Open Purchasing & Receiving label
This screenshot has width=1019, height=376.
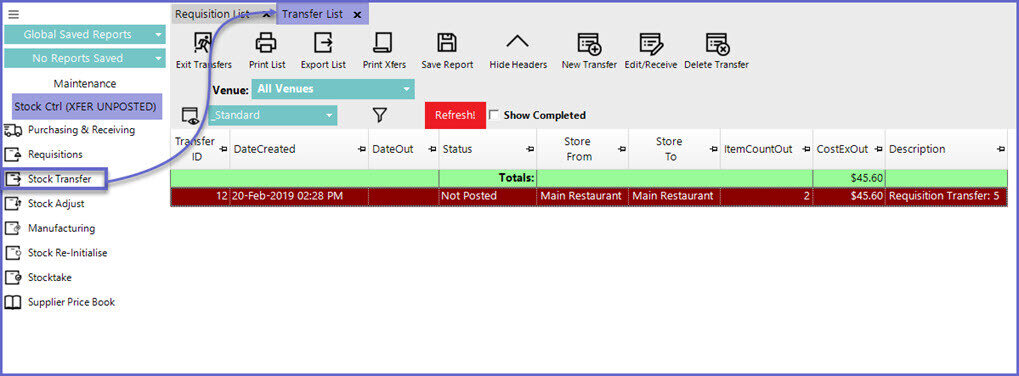coord(81,130)
